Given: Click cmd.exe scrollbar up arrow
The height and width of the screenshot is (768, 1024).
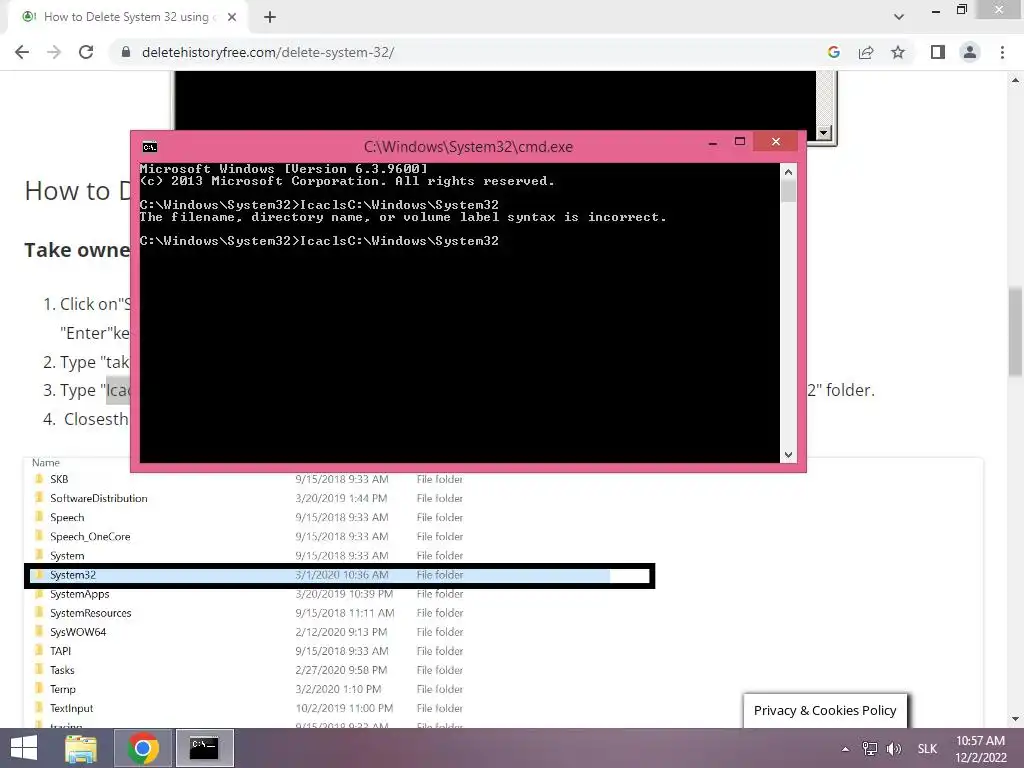Looking at the screenshot, I should tap(788, 172).
